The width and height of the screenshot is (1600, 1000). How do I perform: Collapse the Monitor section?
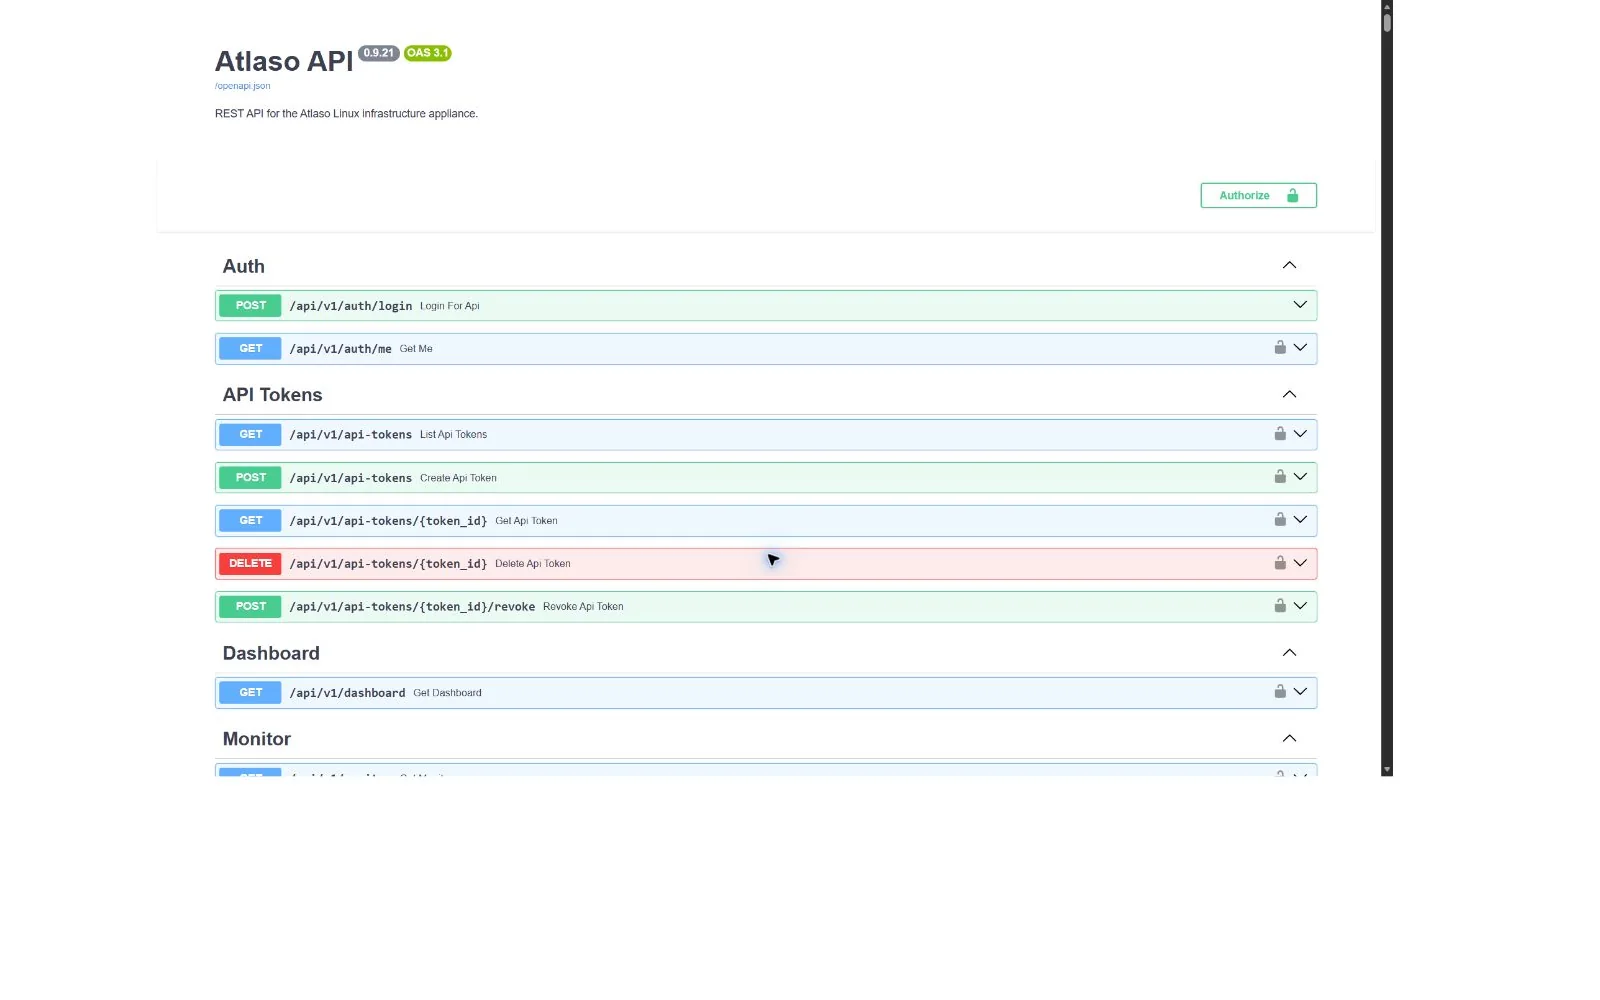[1289, 738]
